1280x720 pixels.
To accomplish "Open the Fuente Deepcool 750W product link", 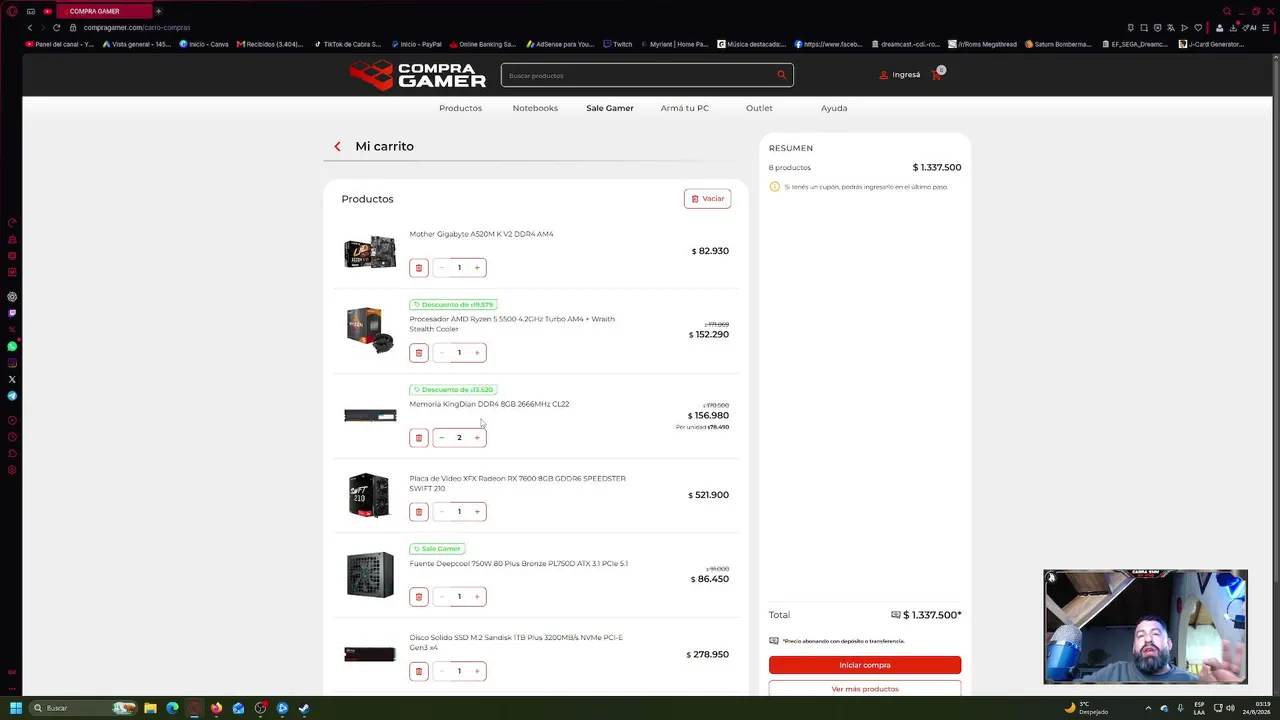I will pyautogui.click(x=518, y=564).
